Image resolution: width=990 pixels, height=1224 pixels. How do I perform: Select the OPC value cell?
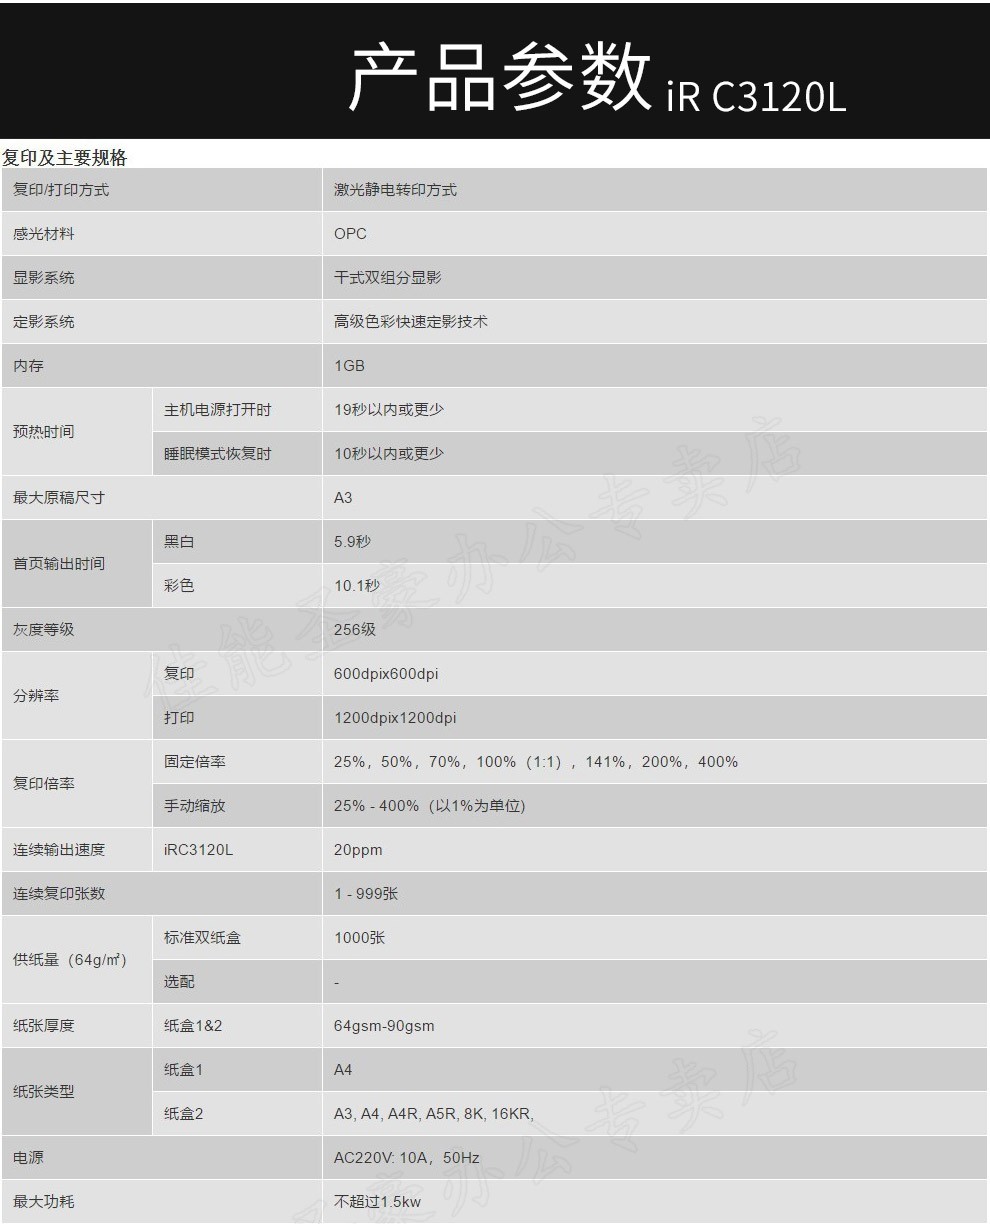pyautogui.click(x=350, y=233)
